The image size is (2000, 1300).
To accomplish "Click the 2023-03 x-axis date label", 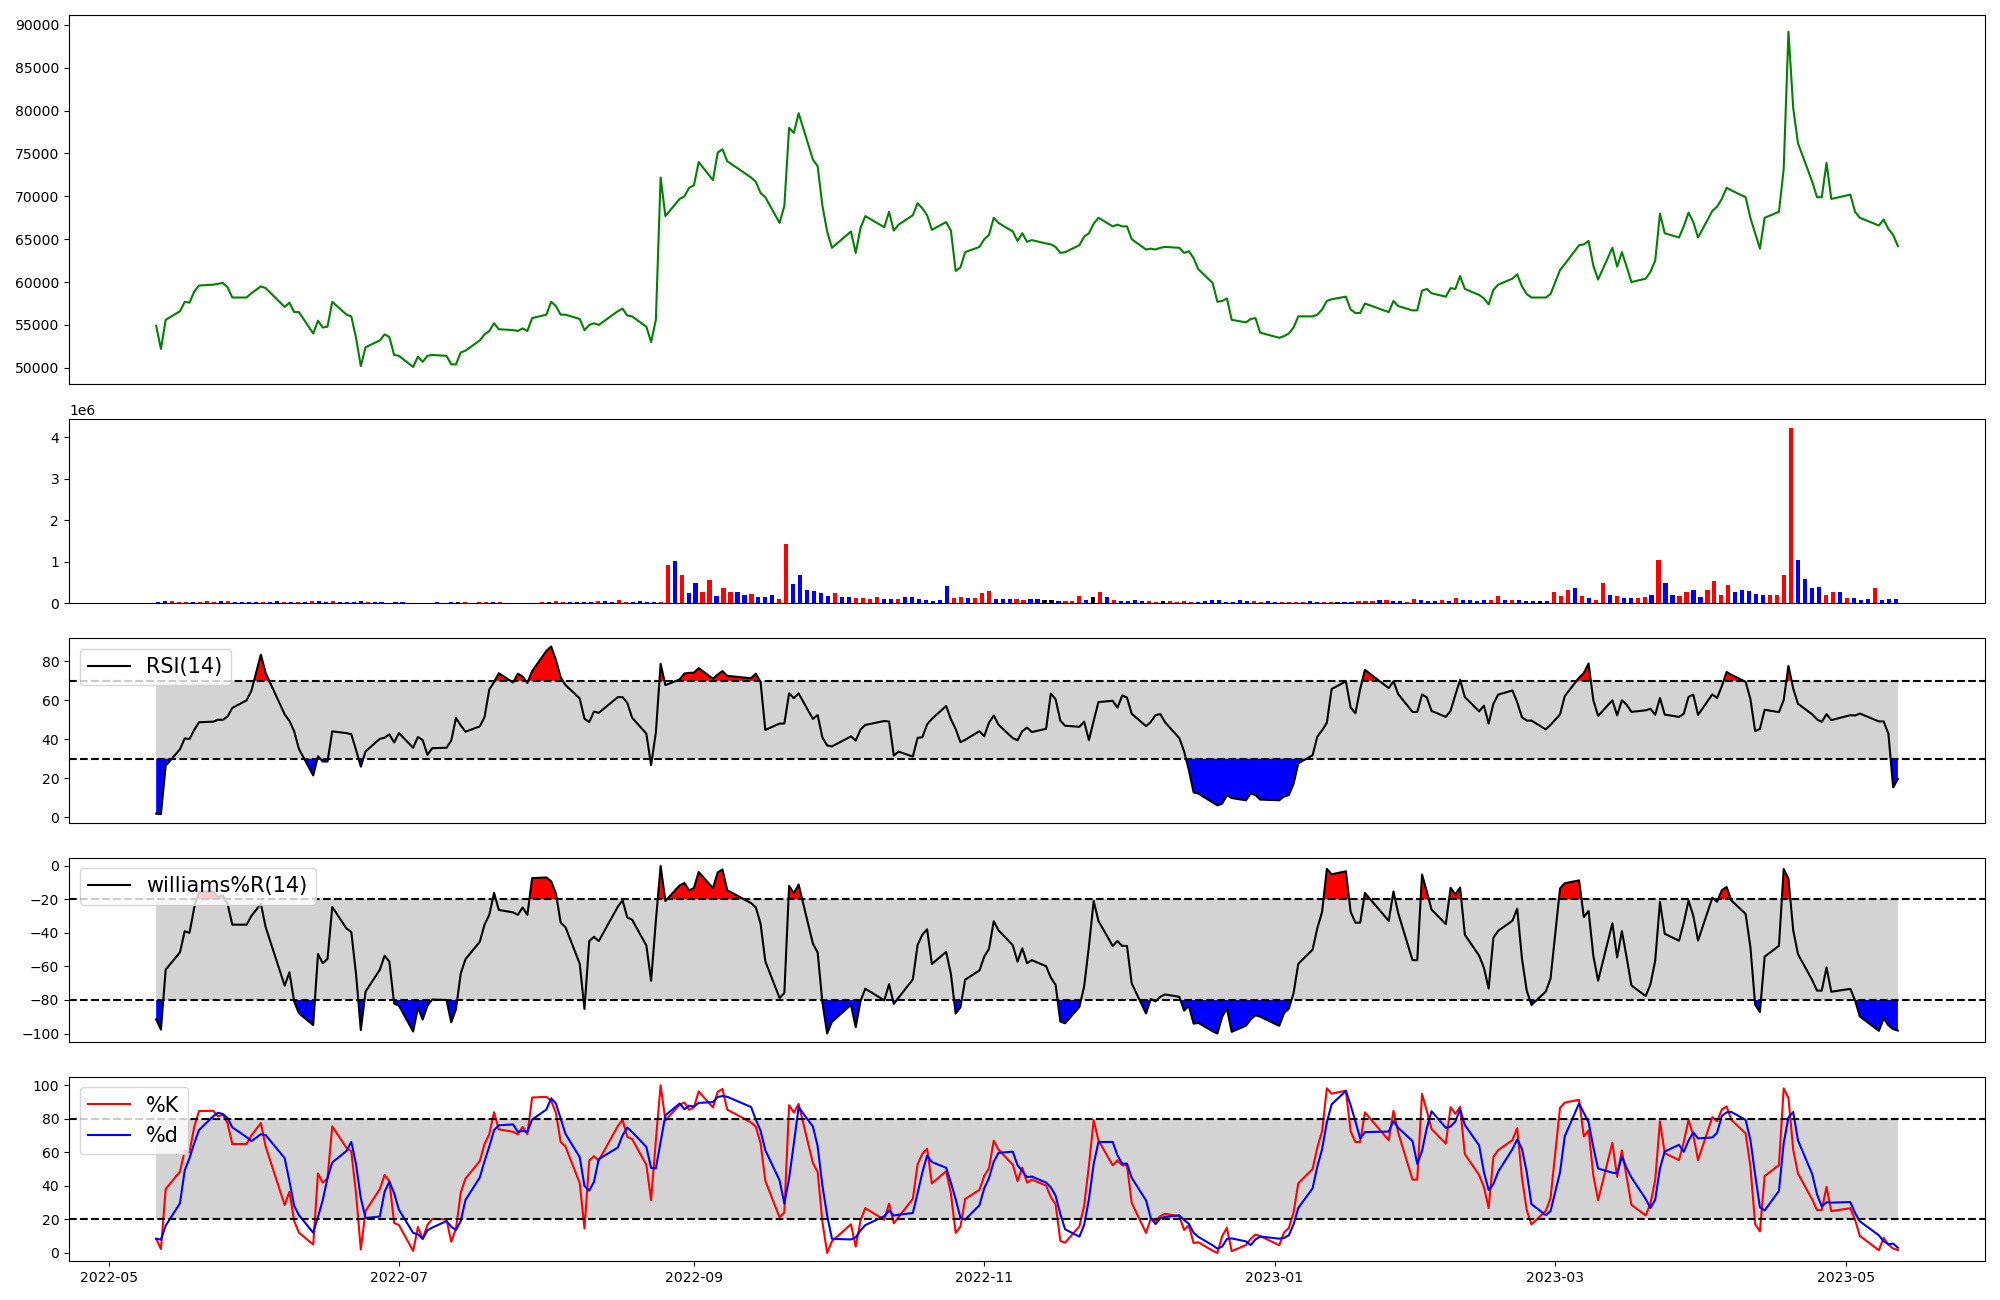I will (1555, 1277).
